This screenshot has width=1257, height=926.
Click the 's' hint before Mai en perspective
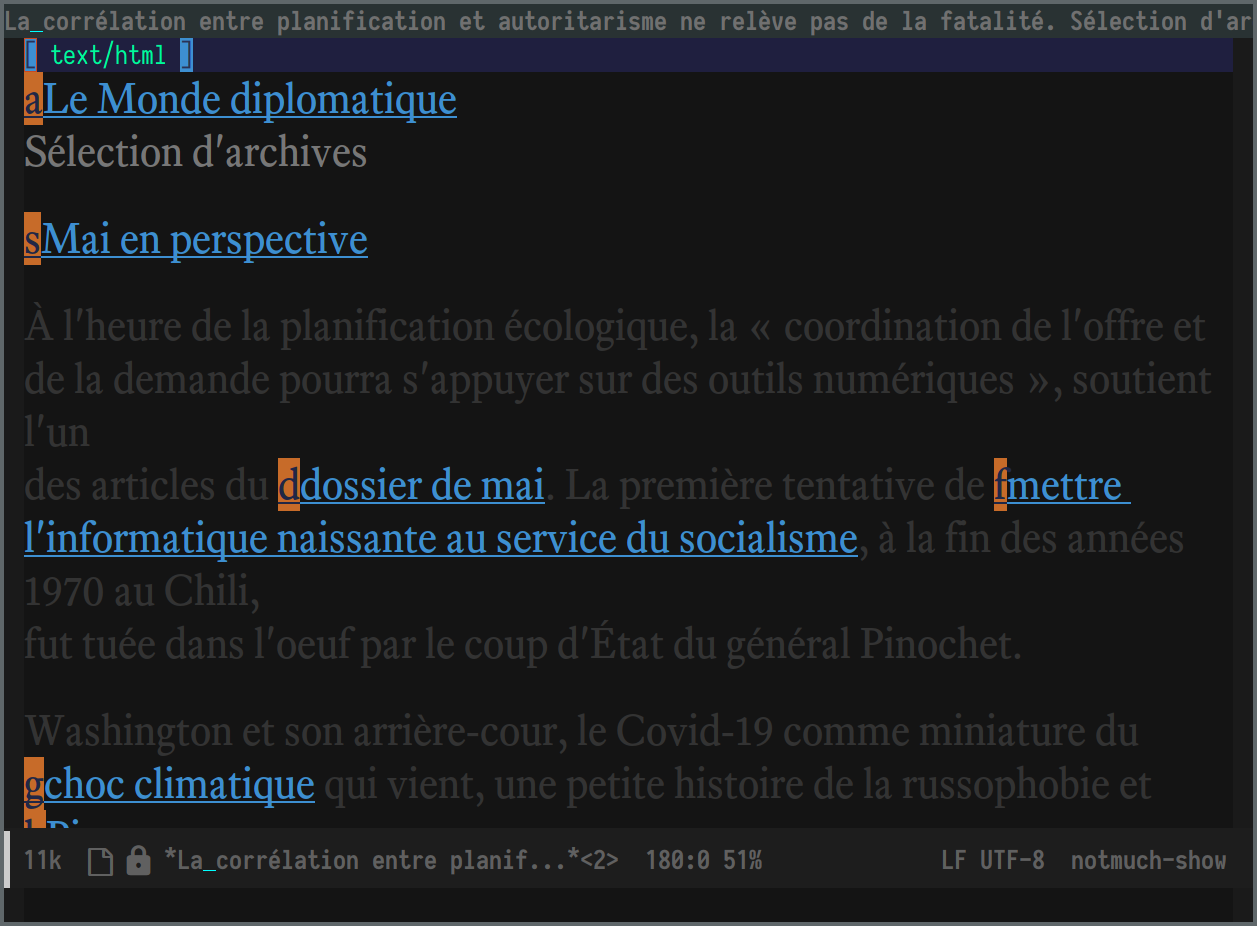click(33, 240)
